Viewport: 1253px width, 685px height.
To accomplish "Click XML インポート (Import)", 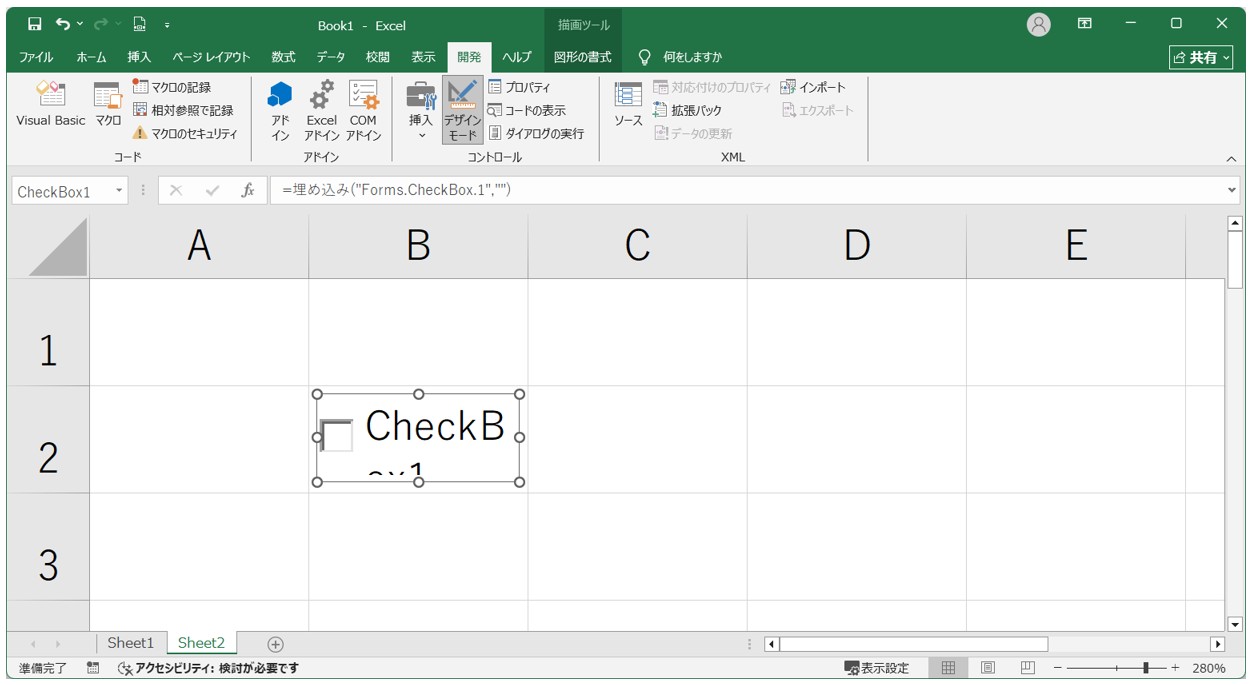I will point(813,87).
